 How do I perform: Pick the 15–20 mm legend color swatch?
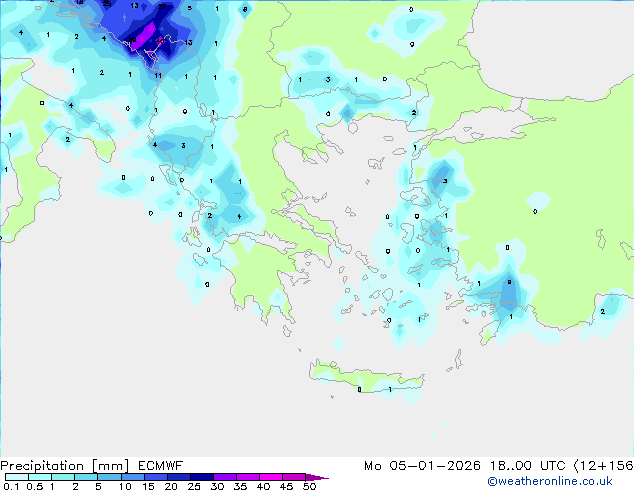tap(156, 477)
